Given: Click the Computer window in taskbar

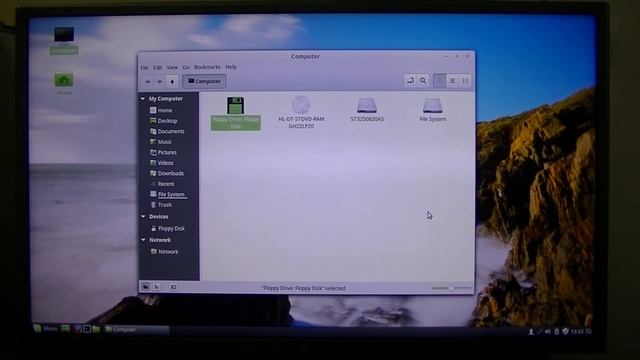Looking at the screenshot, I should [x=136, y=329].
